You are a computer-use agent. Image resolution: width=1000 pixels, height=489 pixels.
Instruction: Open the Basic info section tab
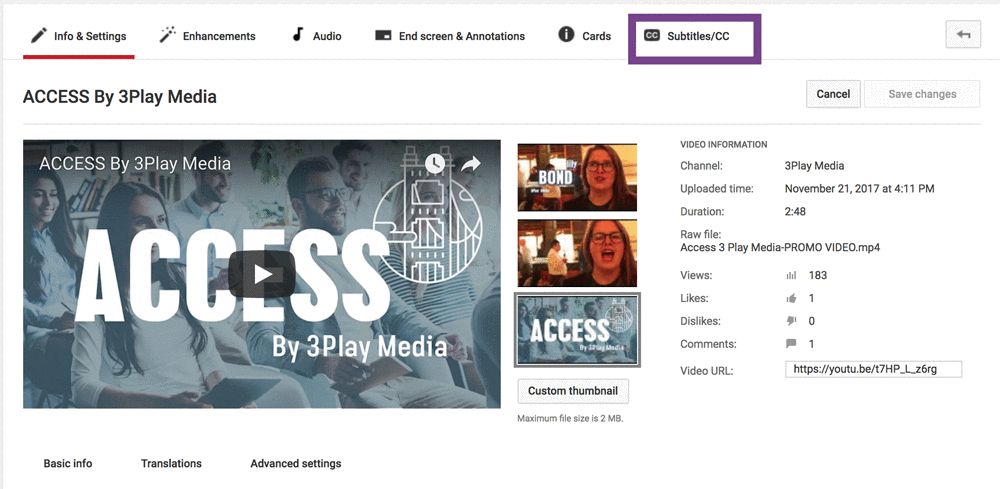tap(68, 464)
